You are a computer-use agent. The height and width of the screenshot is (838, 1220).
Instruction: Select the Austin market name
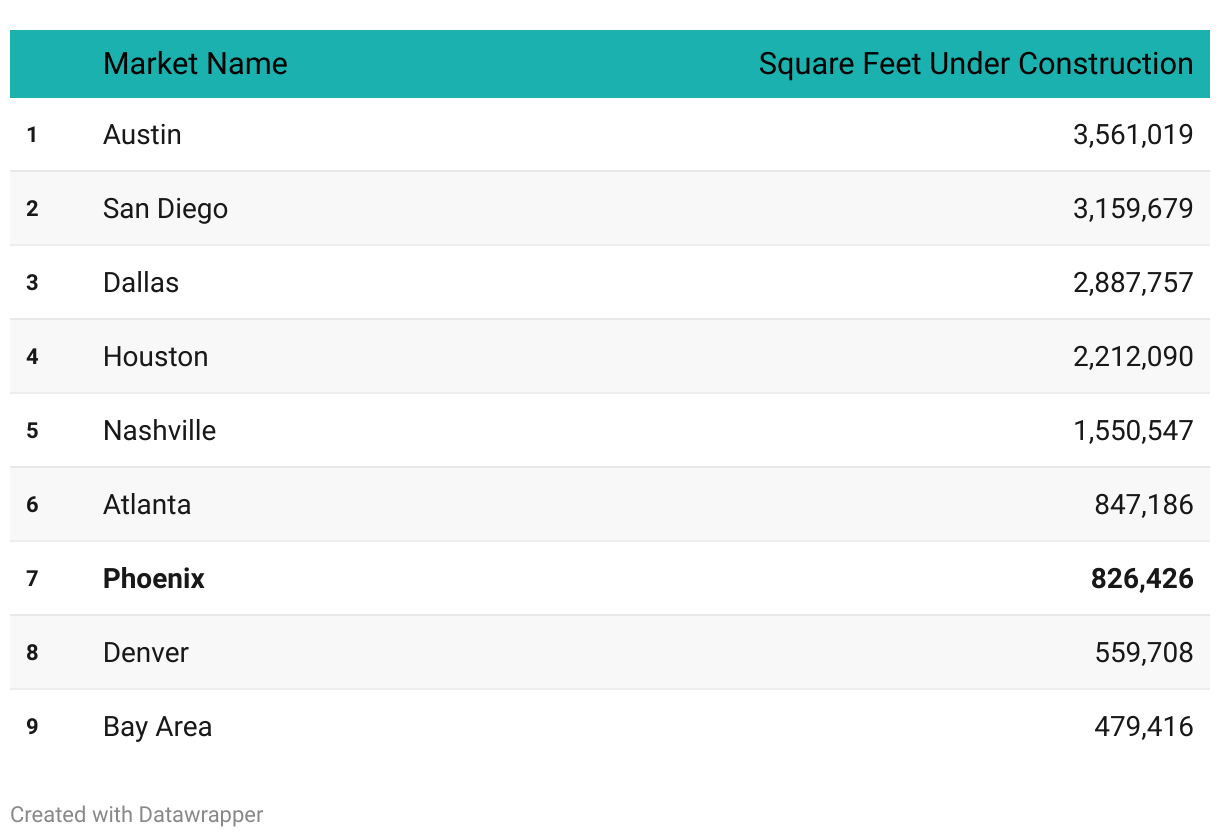pos(142,135)
